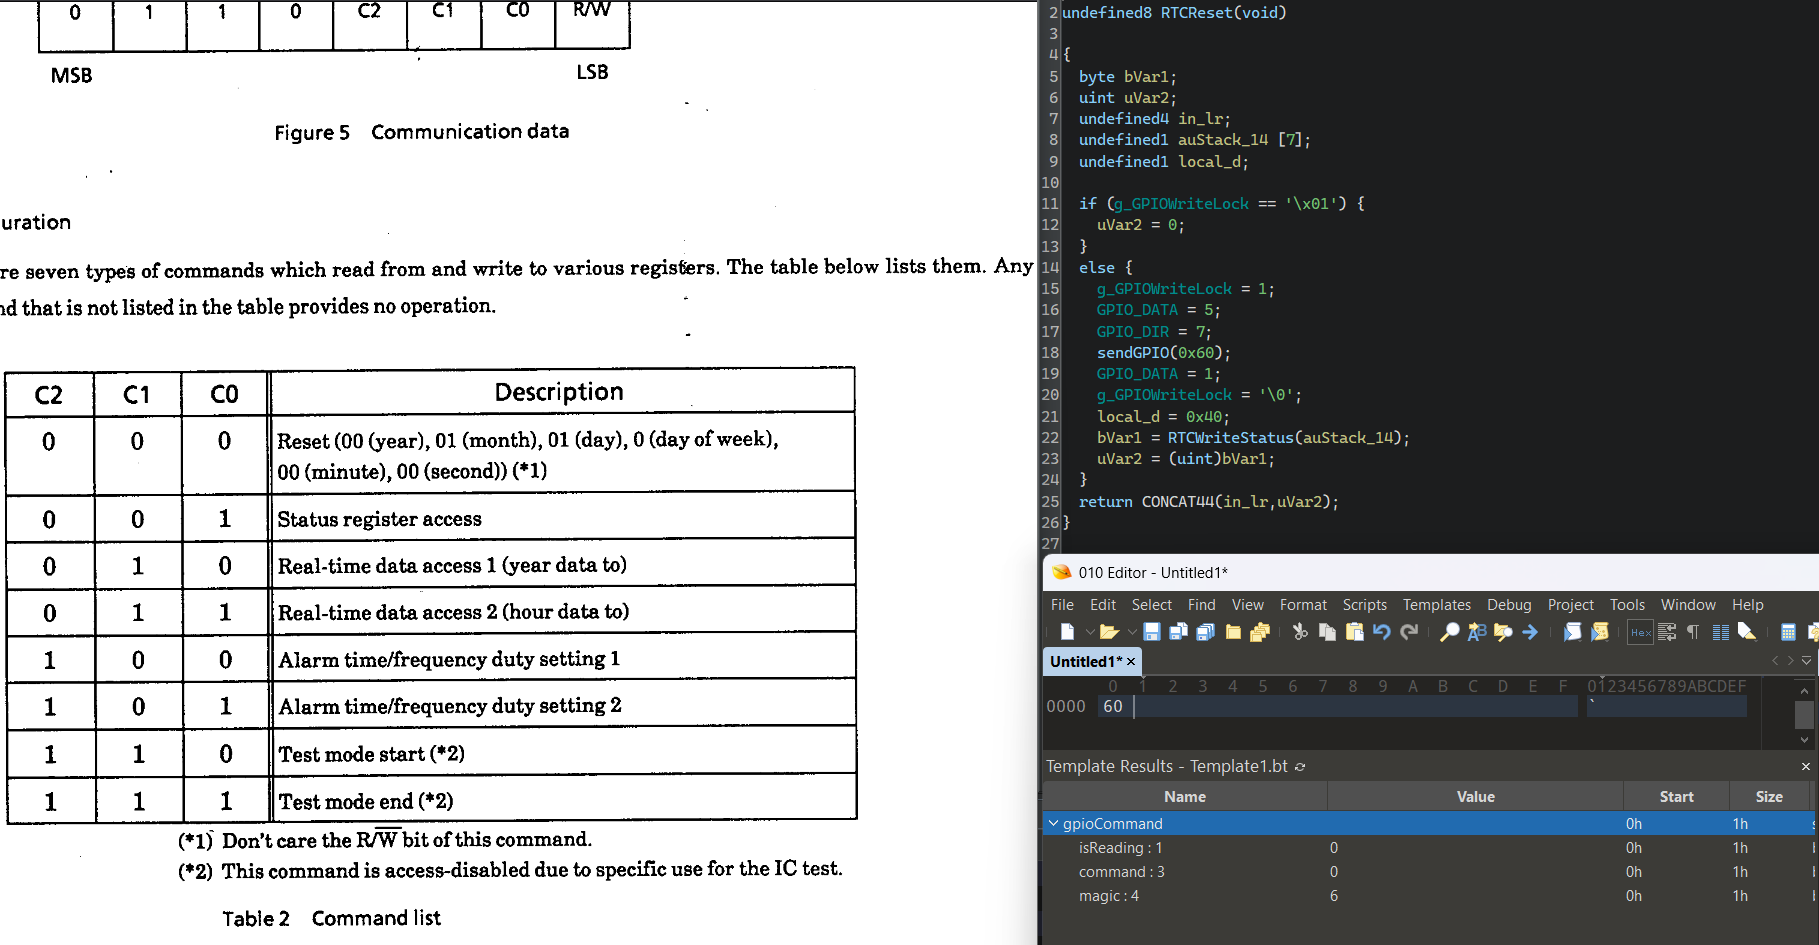
Task: Click the Run Template icon
Action: [1600, 632]
